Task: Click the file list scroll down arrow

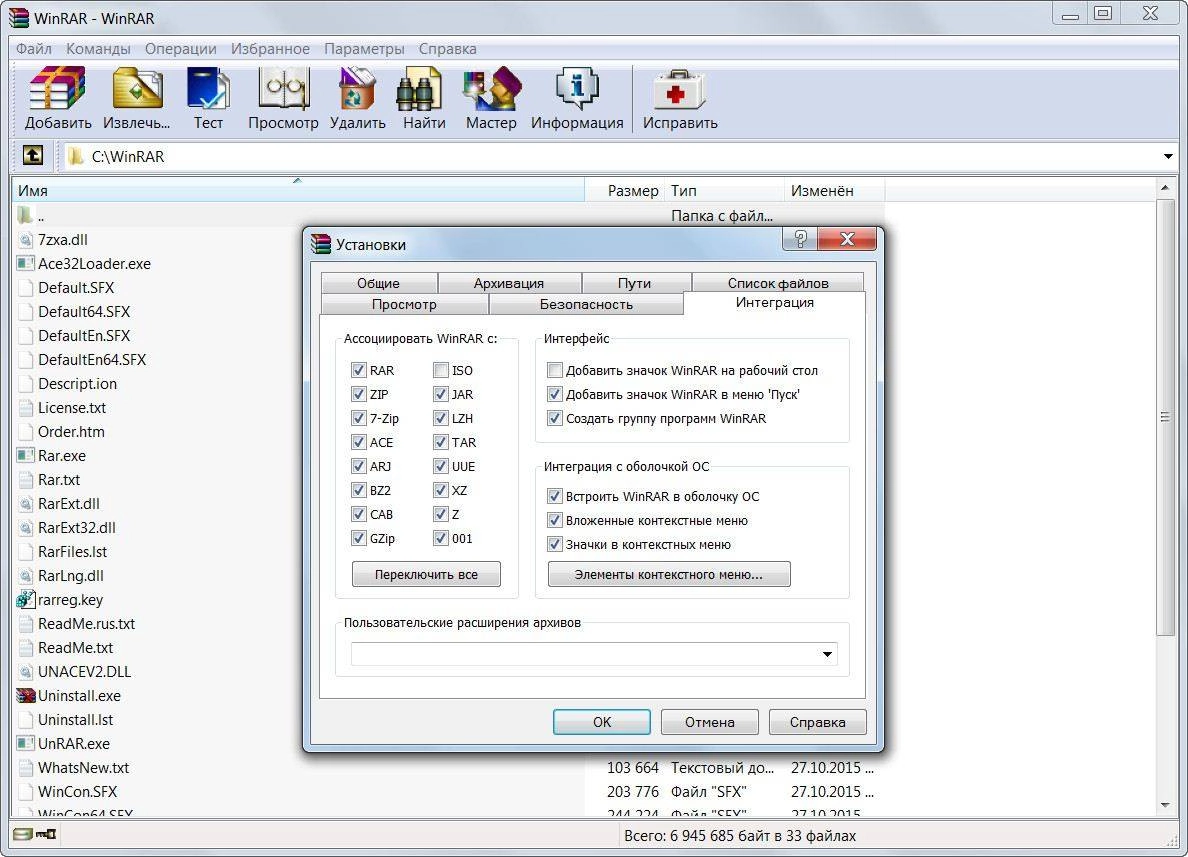Action: pos(1165,805)
